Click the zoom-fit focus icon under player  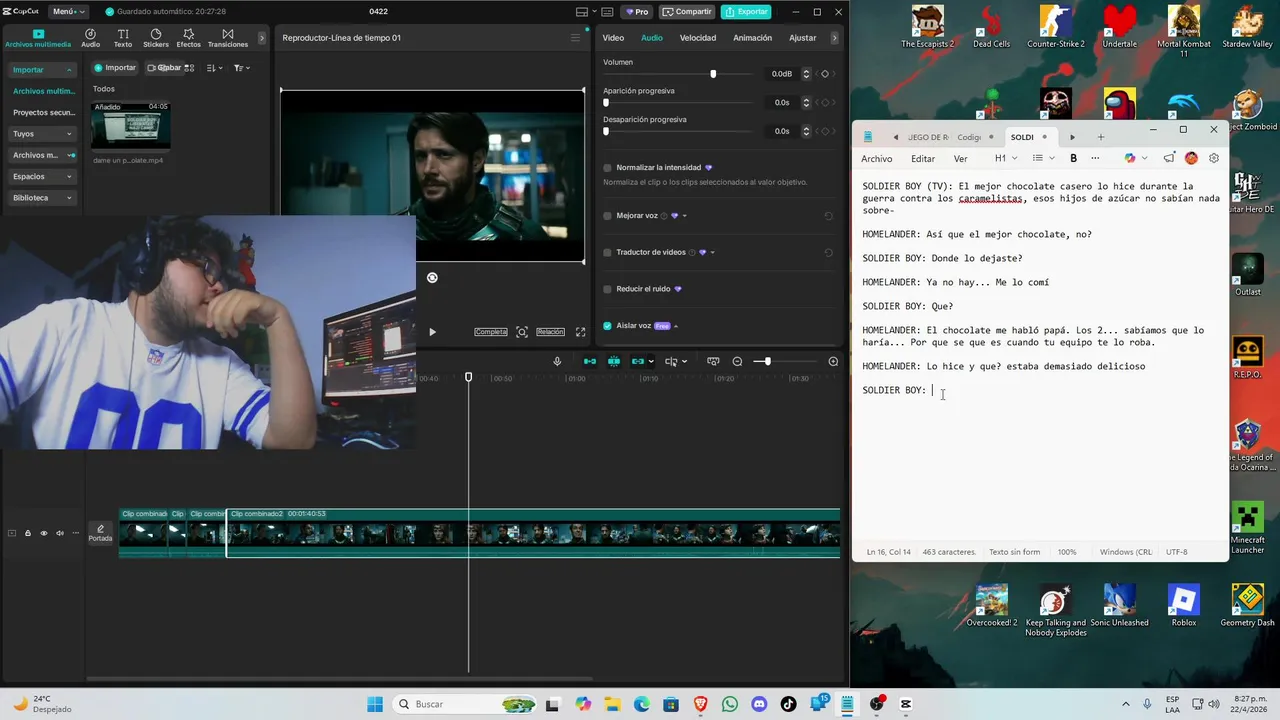(522, 332)
